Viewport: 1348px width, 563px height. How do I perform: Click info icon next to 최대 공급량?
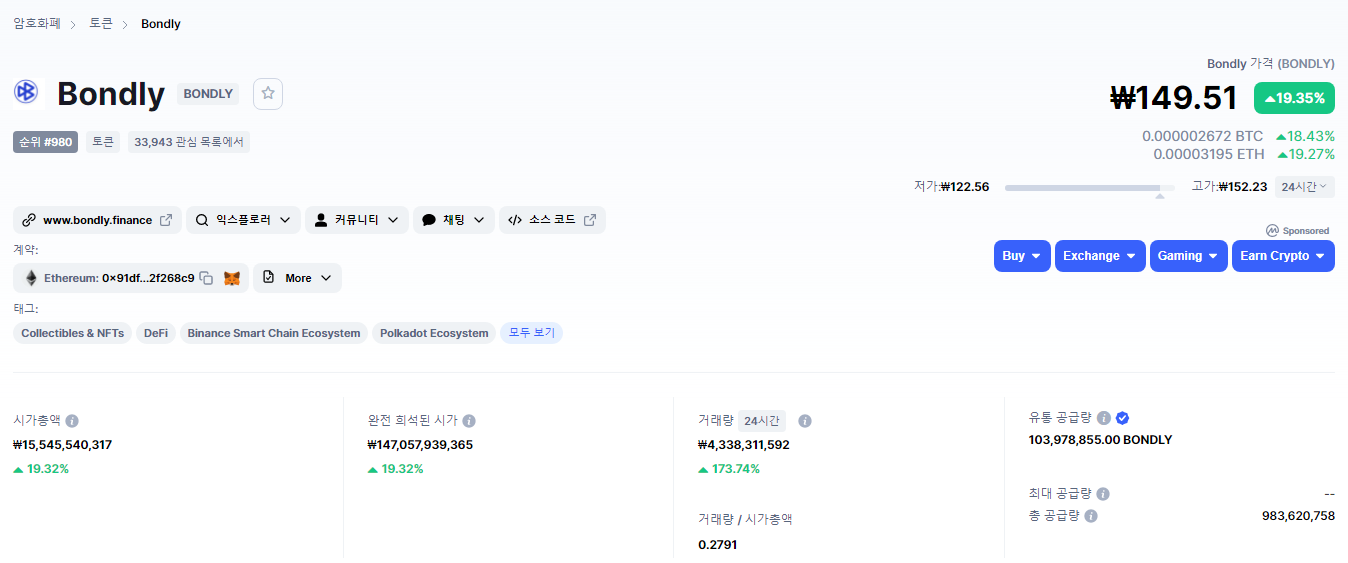(1103, 494)
